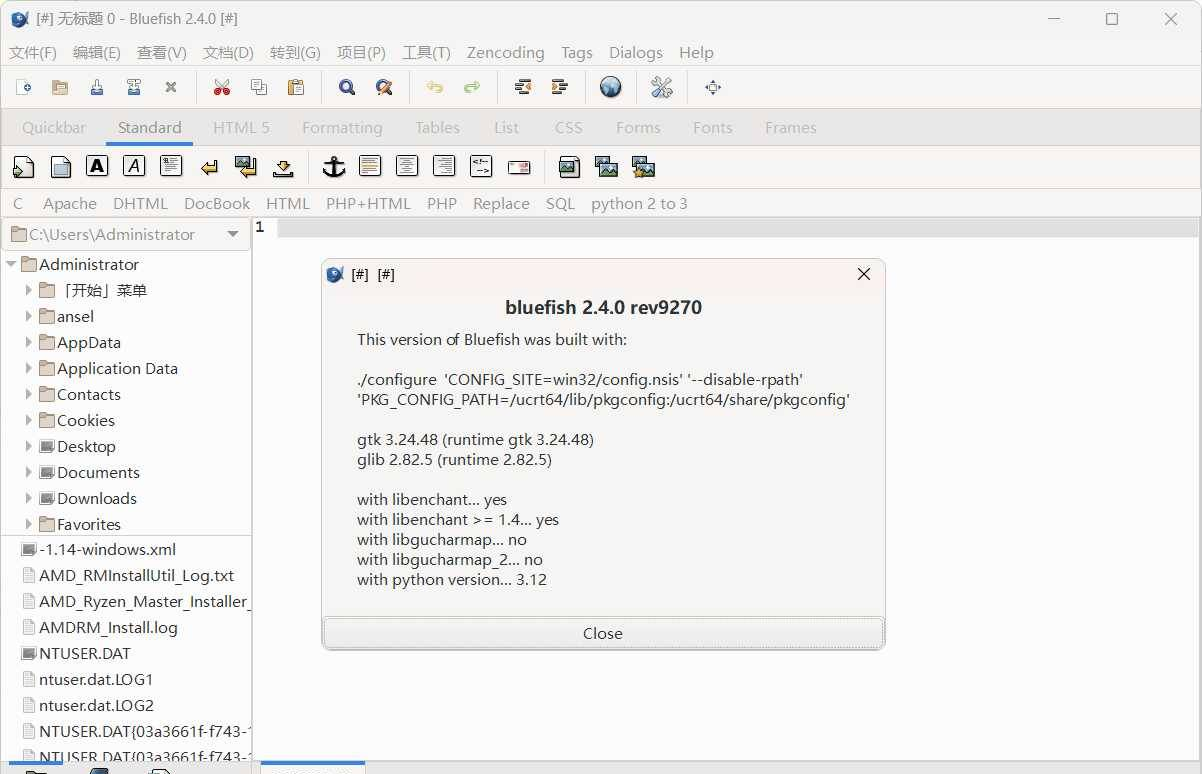Collapse the Administrator root folder
Image resolution: width=1202 pixels, height=774 pixels.
[x=12, y=264]
